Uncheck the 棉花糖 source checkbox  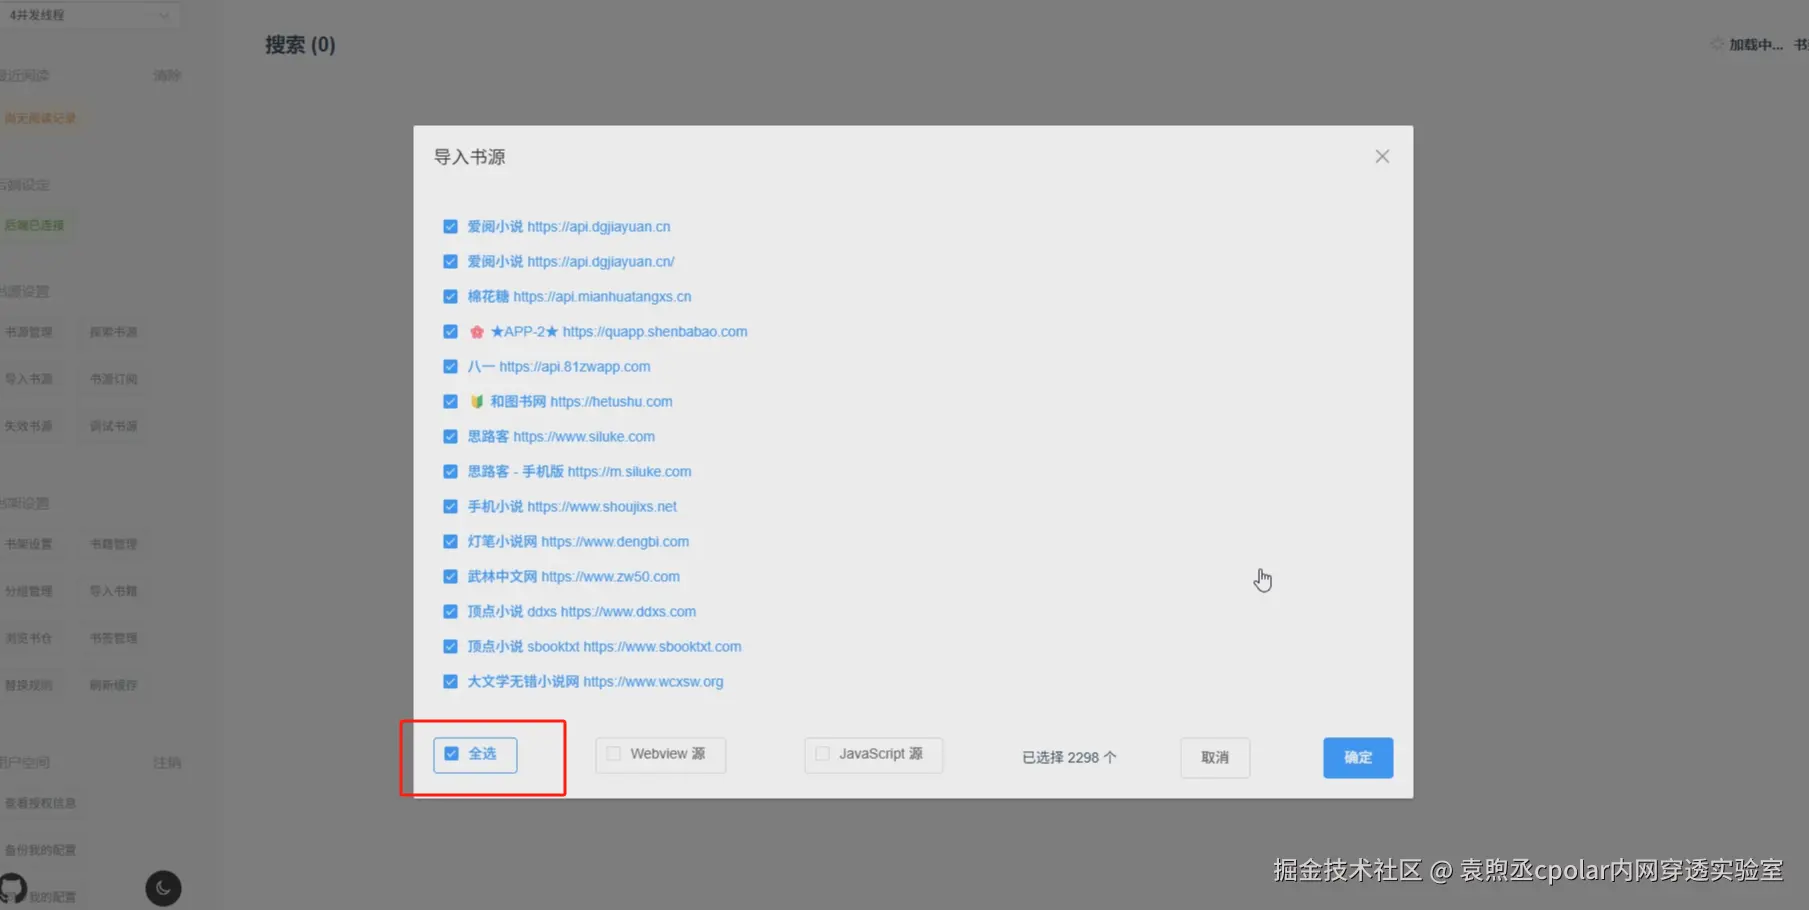(x=450, y=297)
